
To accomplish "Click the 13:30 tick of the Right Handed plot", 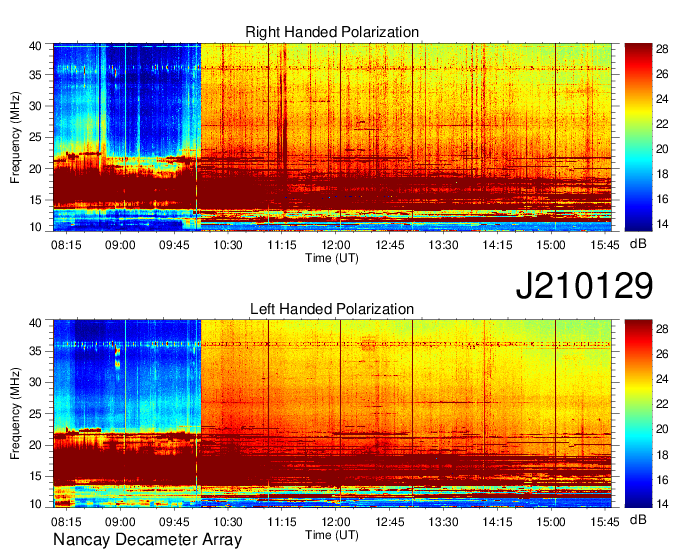I will coord(443,245).
